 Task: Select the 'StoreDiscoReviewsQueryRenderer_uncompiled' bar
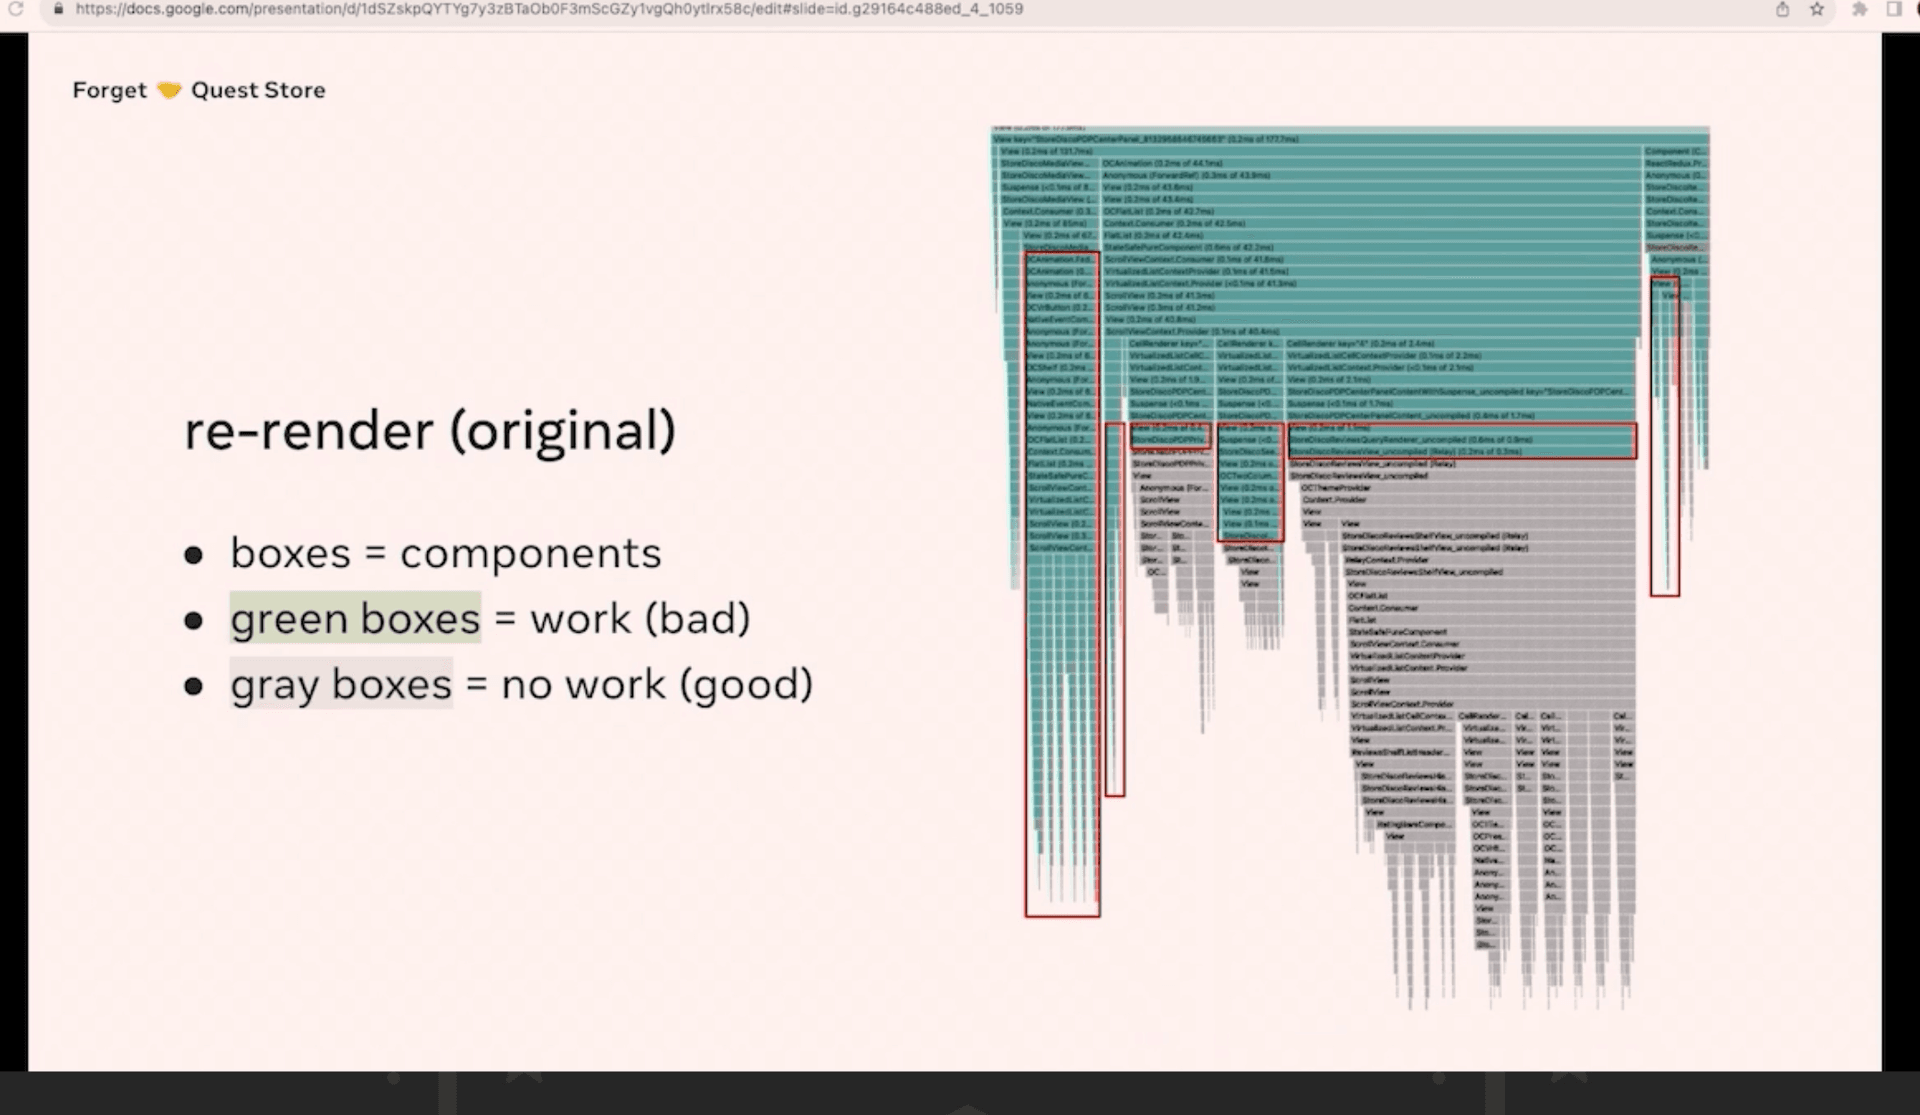click(1461, 439)
